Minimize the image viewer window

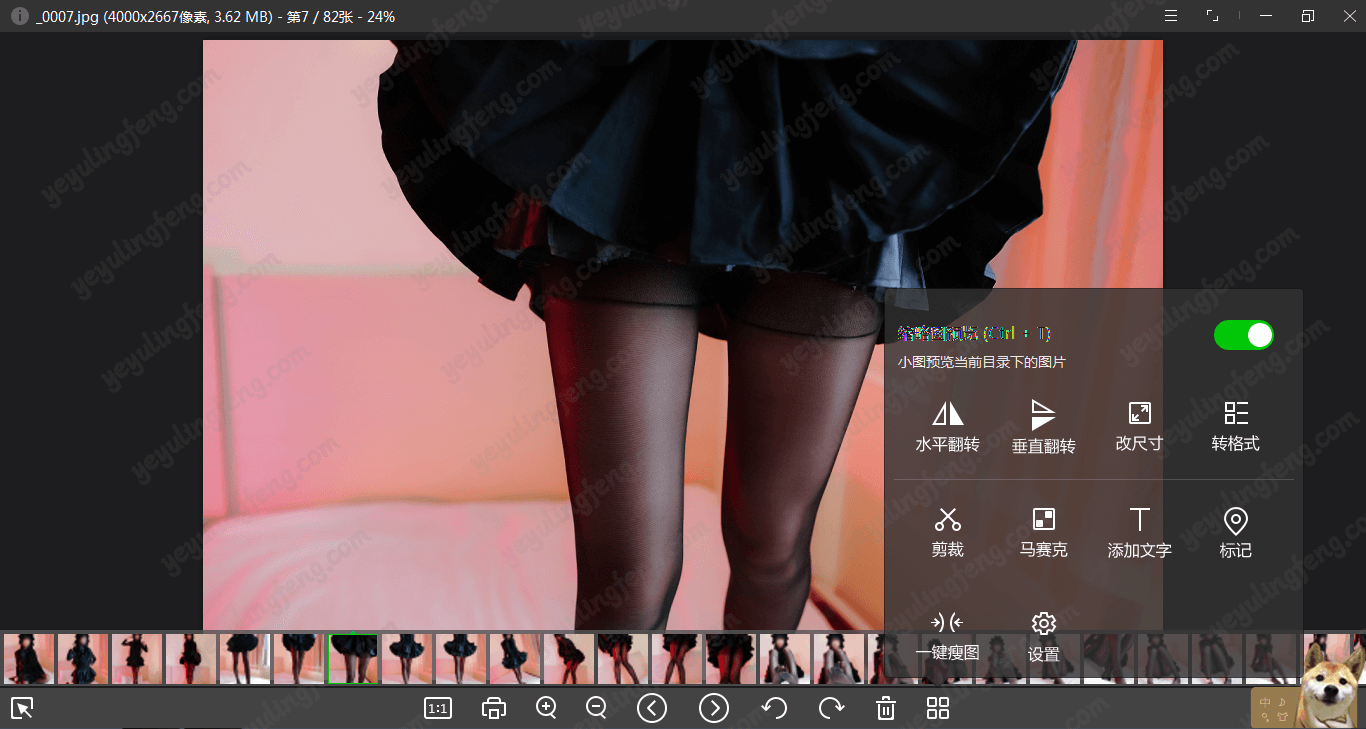(1266, 16)
